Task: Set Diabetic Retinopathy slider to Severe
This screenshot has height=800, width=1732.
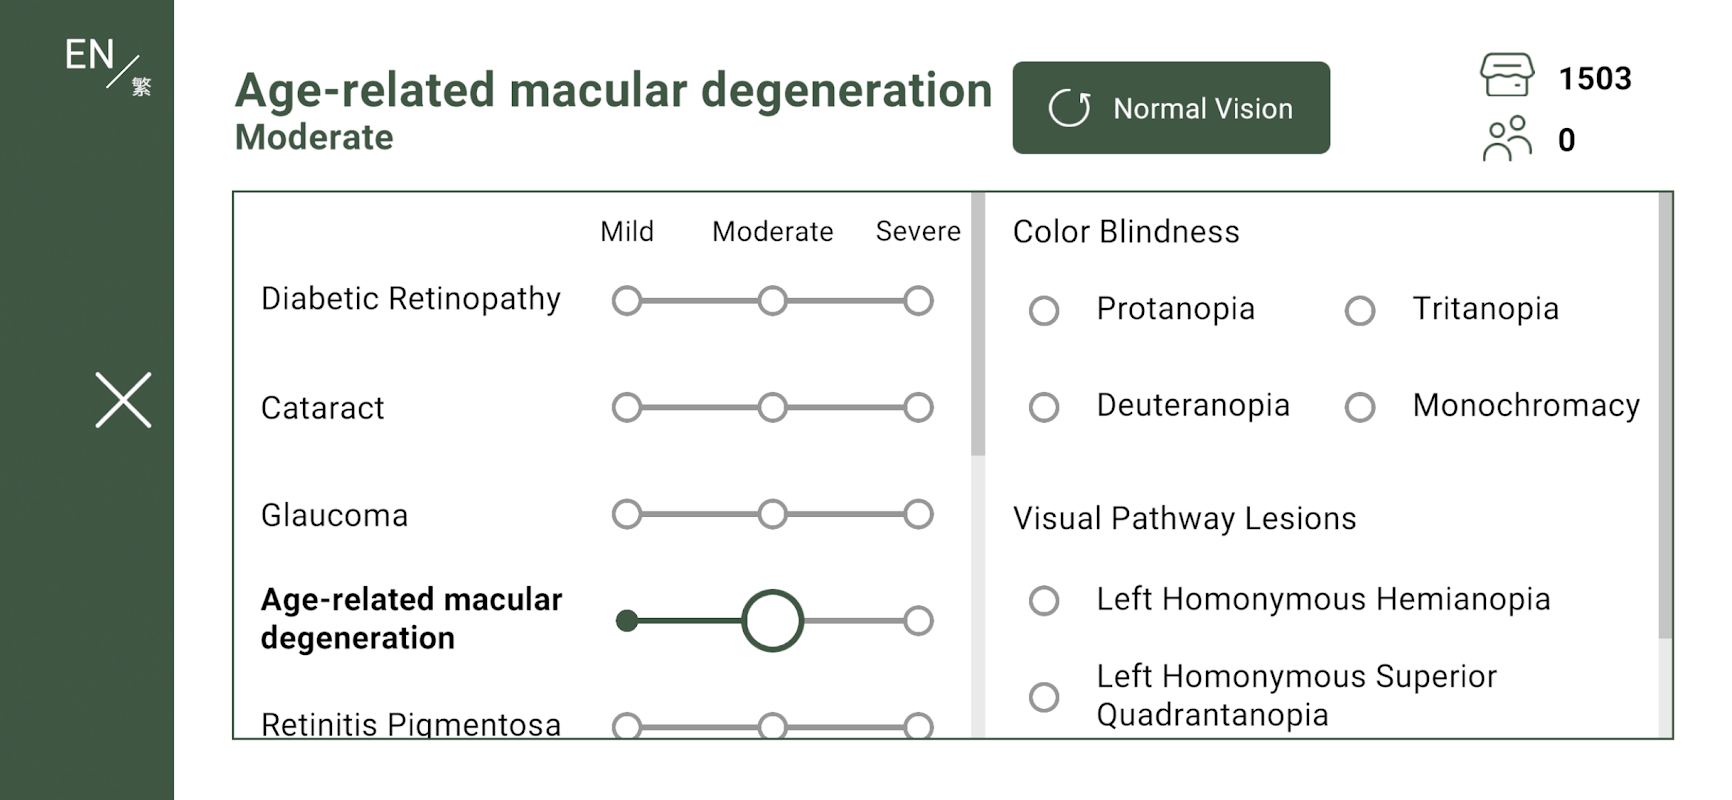Action: point(918,300)
